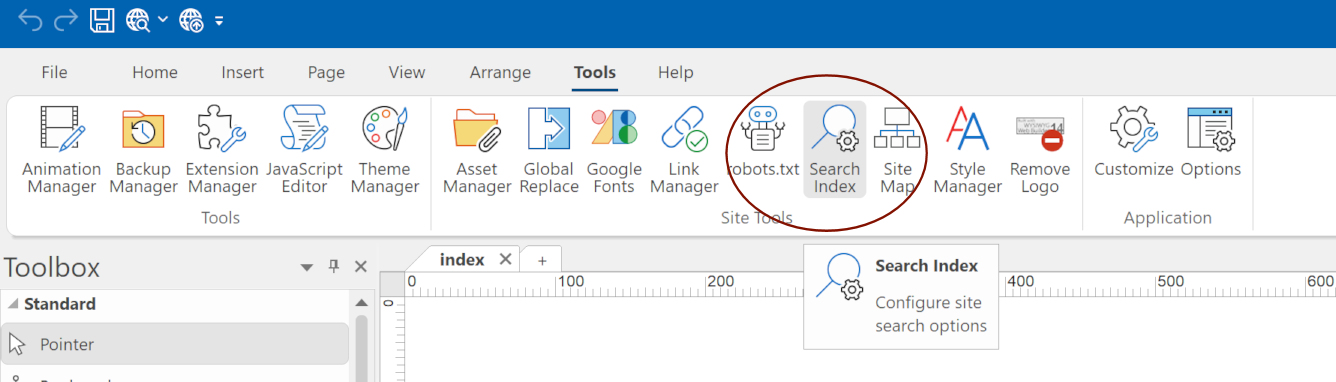
Task: Undo the last action
Action: [30, 20]
